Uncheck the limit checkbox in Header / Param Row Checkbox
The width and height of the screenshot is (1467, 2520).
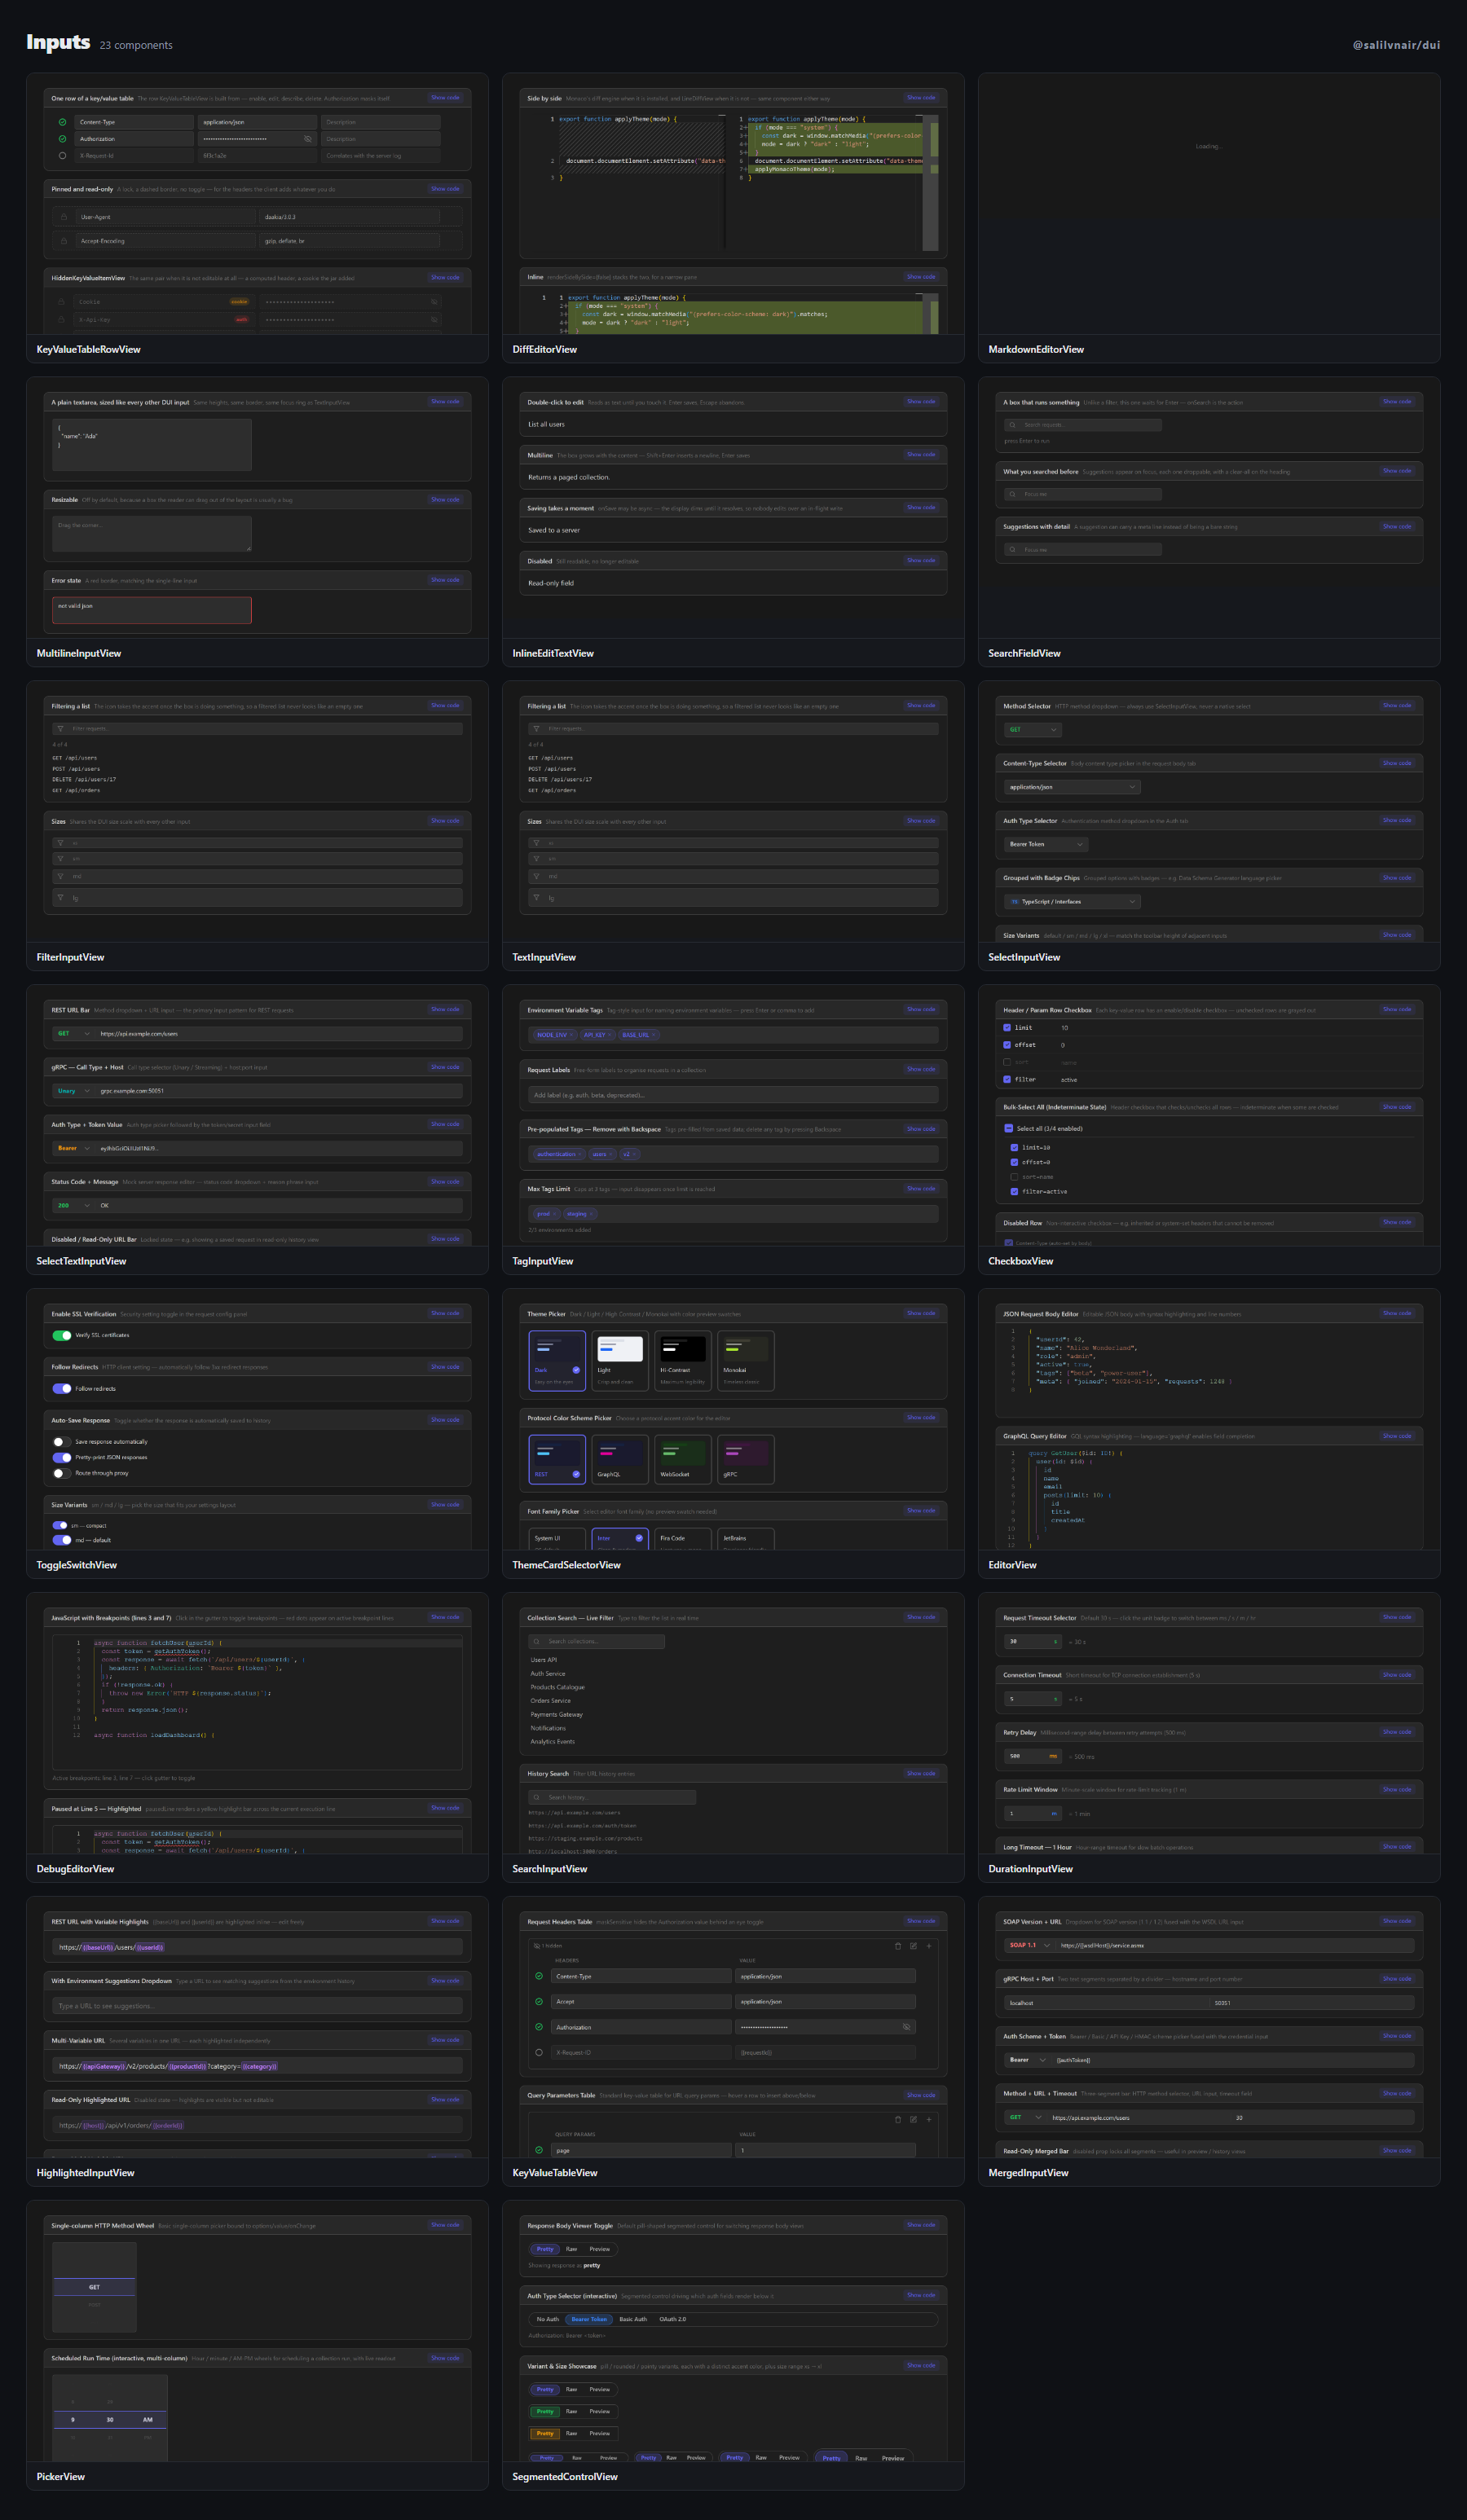click(x=1007, y=1028)
